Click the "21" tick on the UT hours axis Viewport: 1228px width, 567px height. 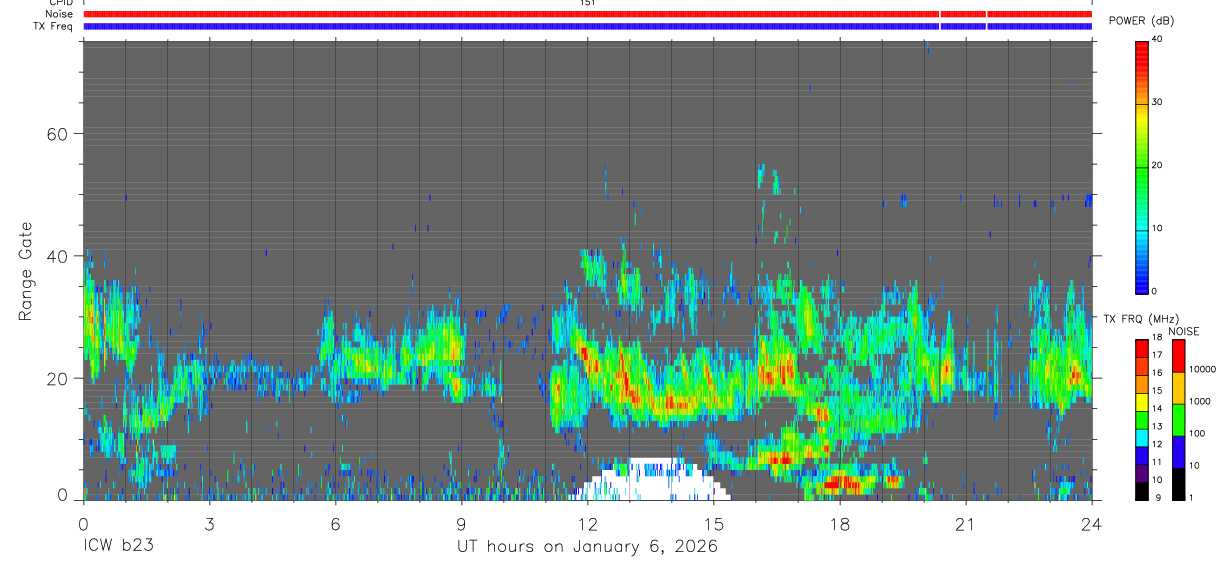click(x=966, y=523)
